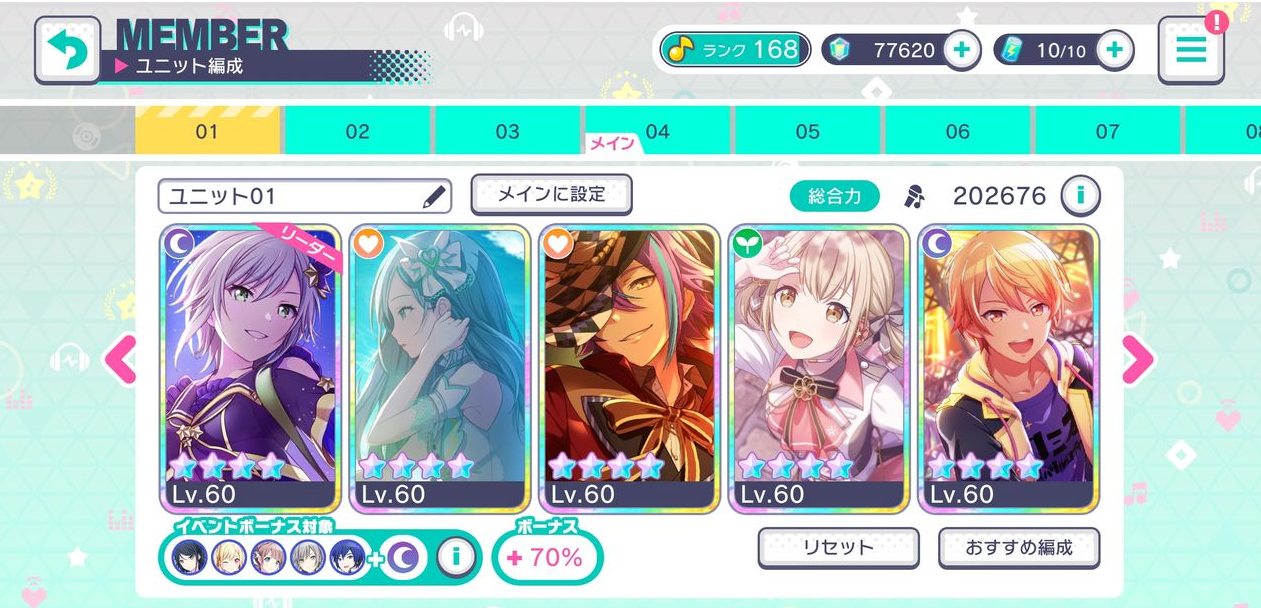Show total power info icon
Image resolution: width=1261 pixels, height=608 pixels.
click(x=1080, y=196)
